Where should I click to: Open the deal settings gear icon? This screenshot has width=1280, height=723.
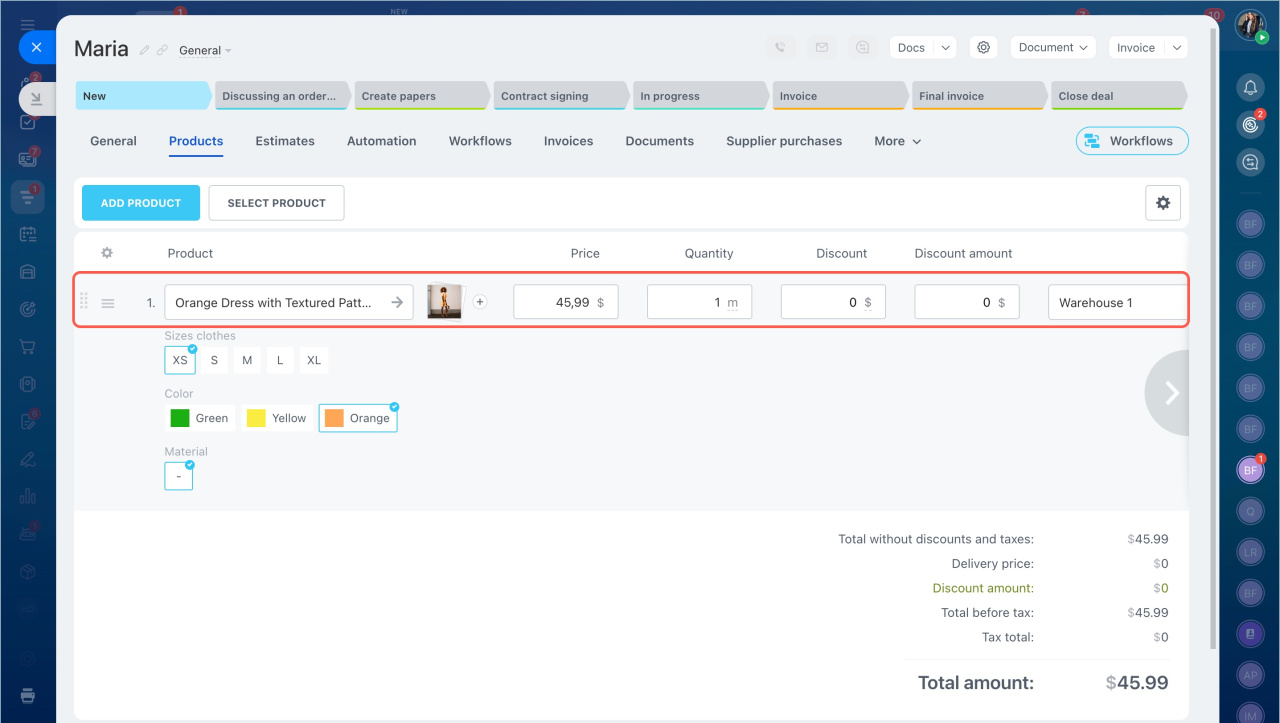tap(984, 48)
